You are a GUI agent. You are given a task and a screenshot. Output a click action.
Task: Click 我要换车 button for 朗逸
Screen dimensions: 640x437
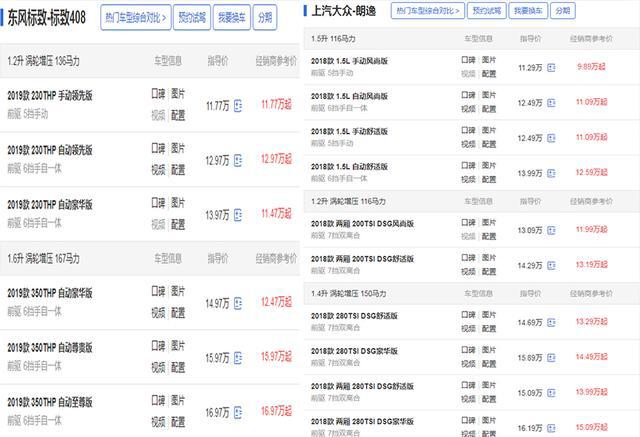click(x=528, y=11)
